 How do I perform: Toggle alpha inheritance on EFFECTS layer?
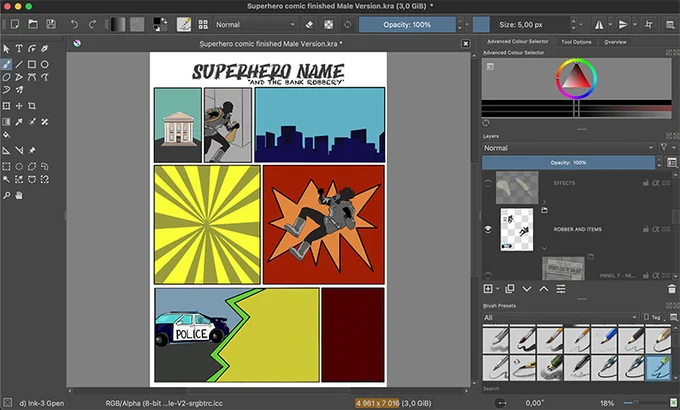(x=656, y=183)
